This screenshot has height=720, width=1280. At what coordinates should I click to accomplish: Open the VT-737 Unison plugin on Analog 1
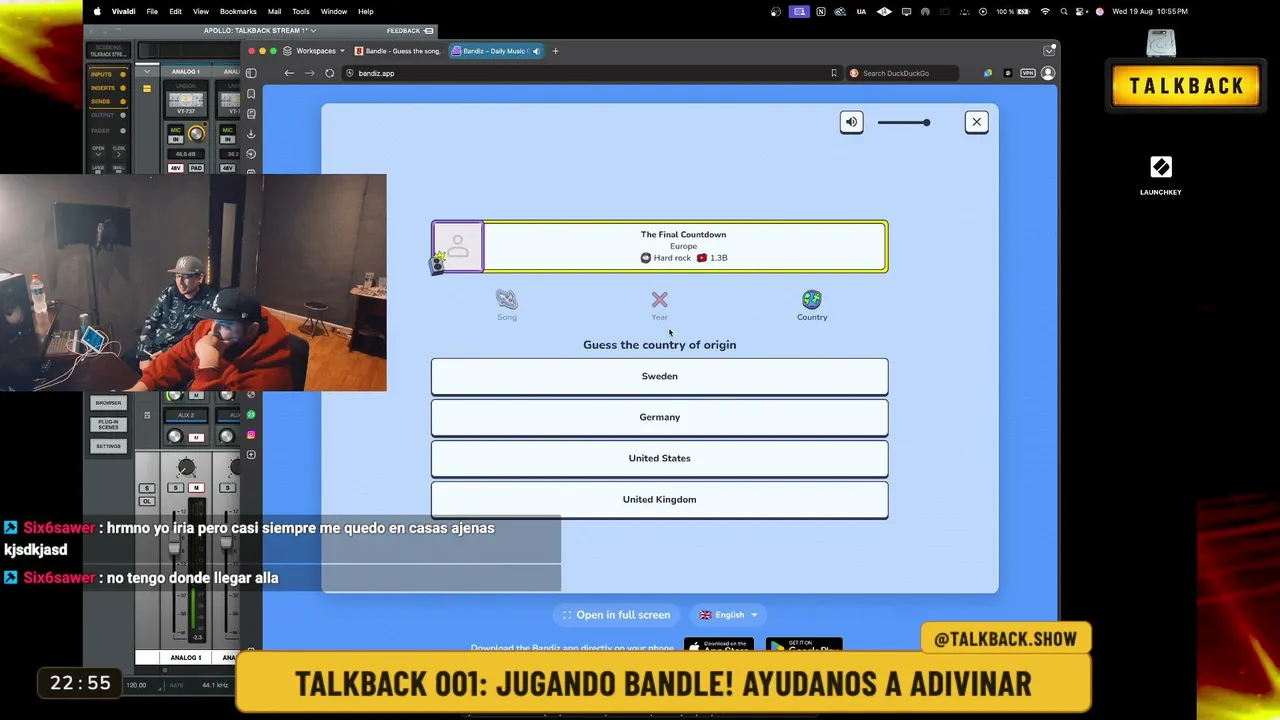click(x=186, y=103)
